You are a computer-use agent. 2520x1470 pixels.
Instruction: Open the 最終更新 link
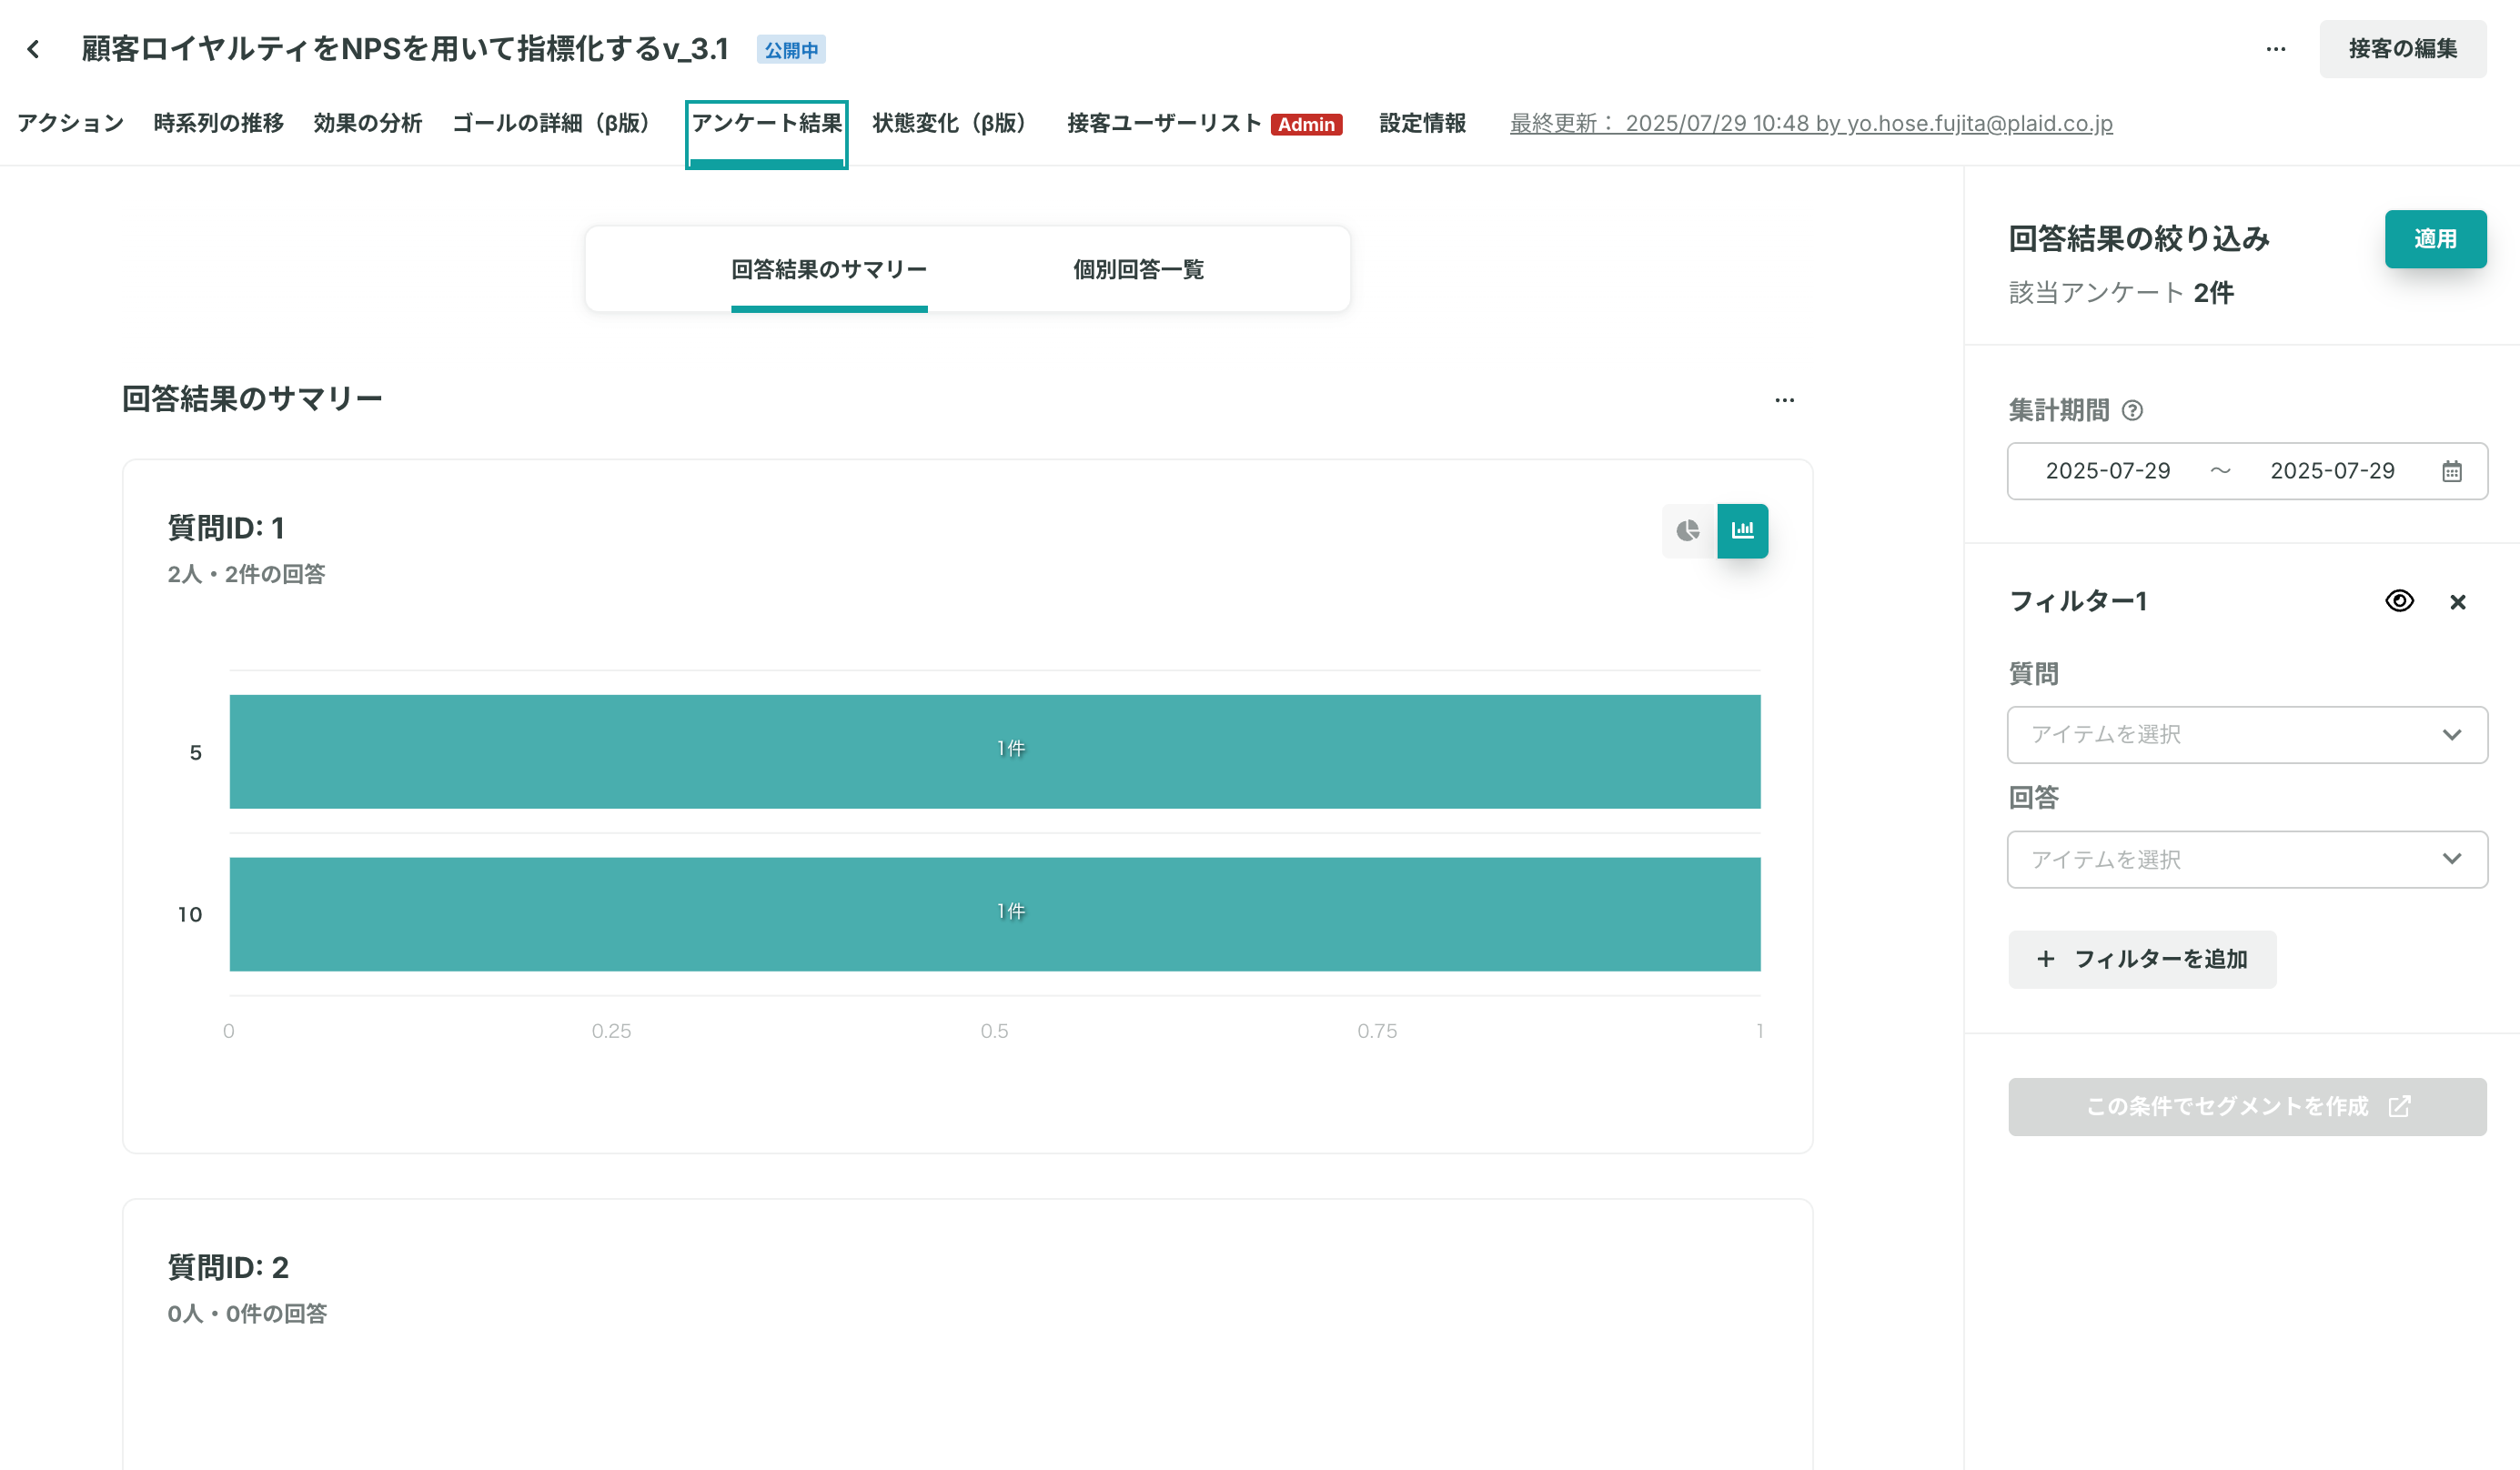coord(1810,123)
